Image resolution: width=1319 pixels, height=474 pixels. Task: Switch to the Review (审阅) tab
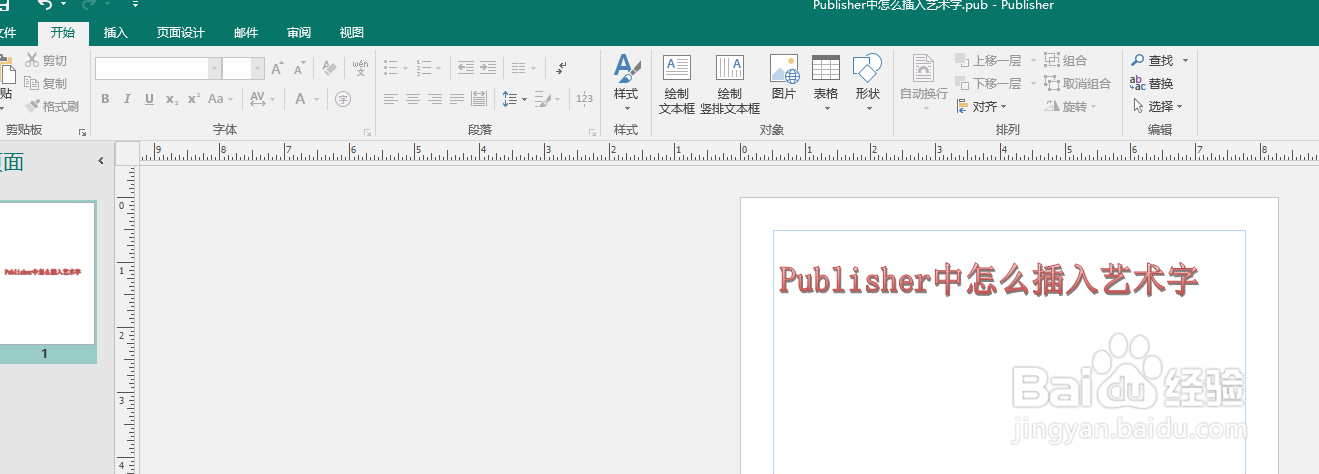click(299, 33)
